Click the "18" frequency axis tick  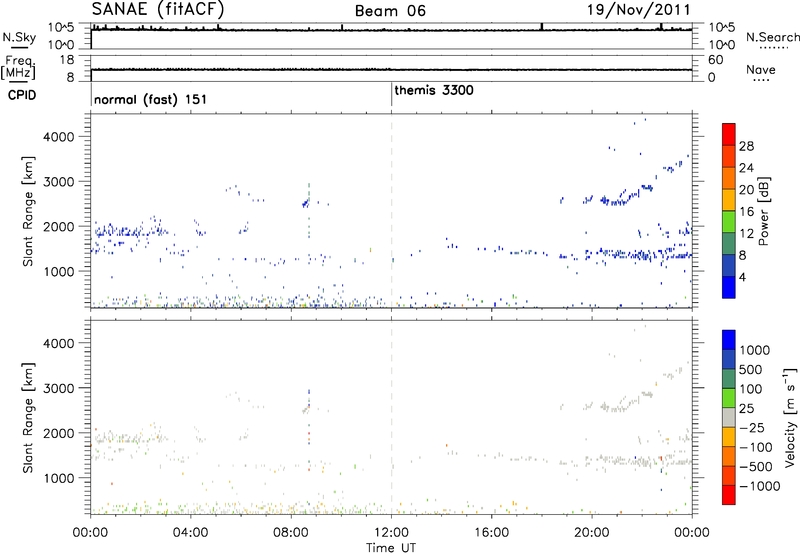point(66,60)
